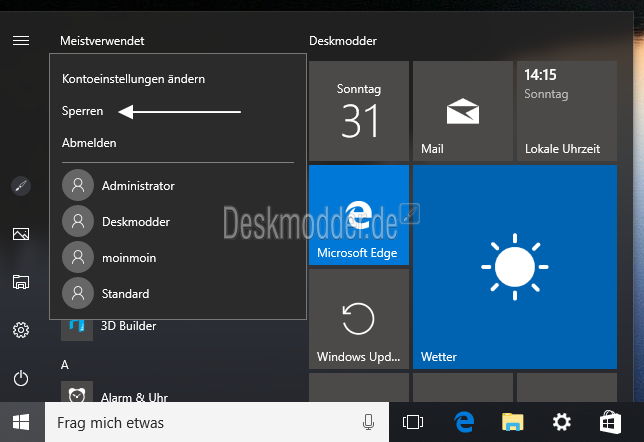Open Settings from the taskbar

561,422
